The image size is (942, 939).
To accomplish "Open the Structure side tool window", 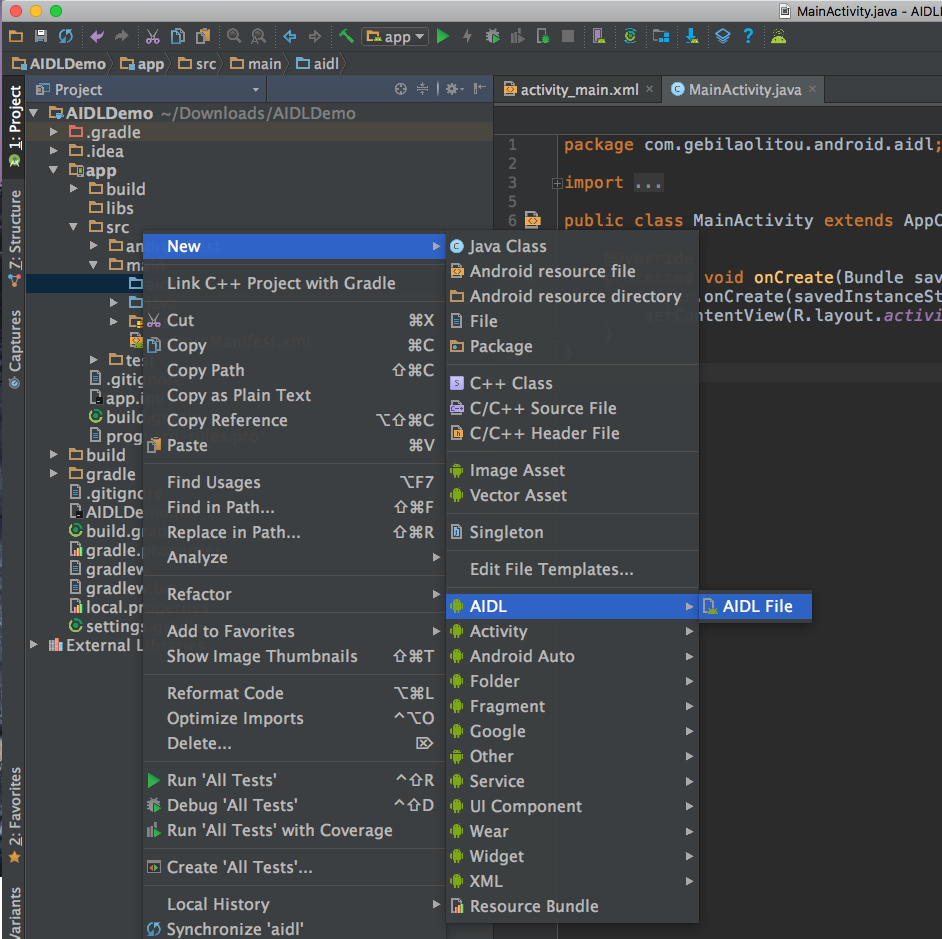I will [x=14, y=237].
